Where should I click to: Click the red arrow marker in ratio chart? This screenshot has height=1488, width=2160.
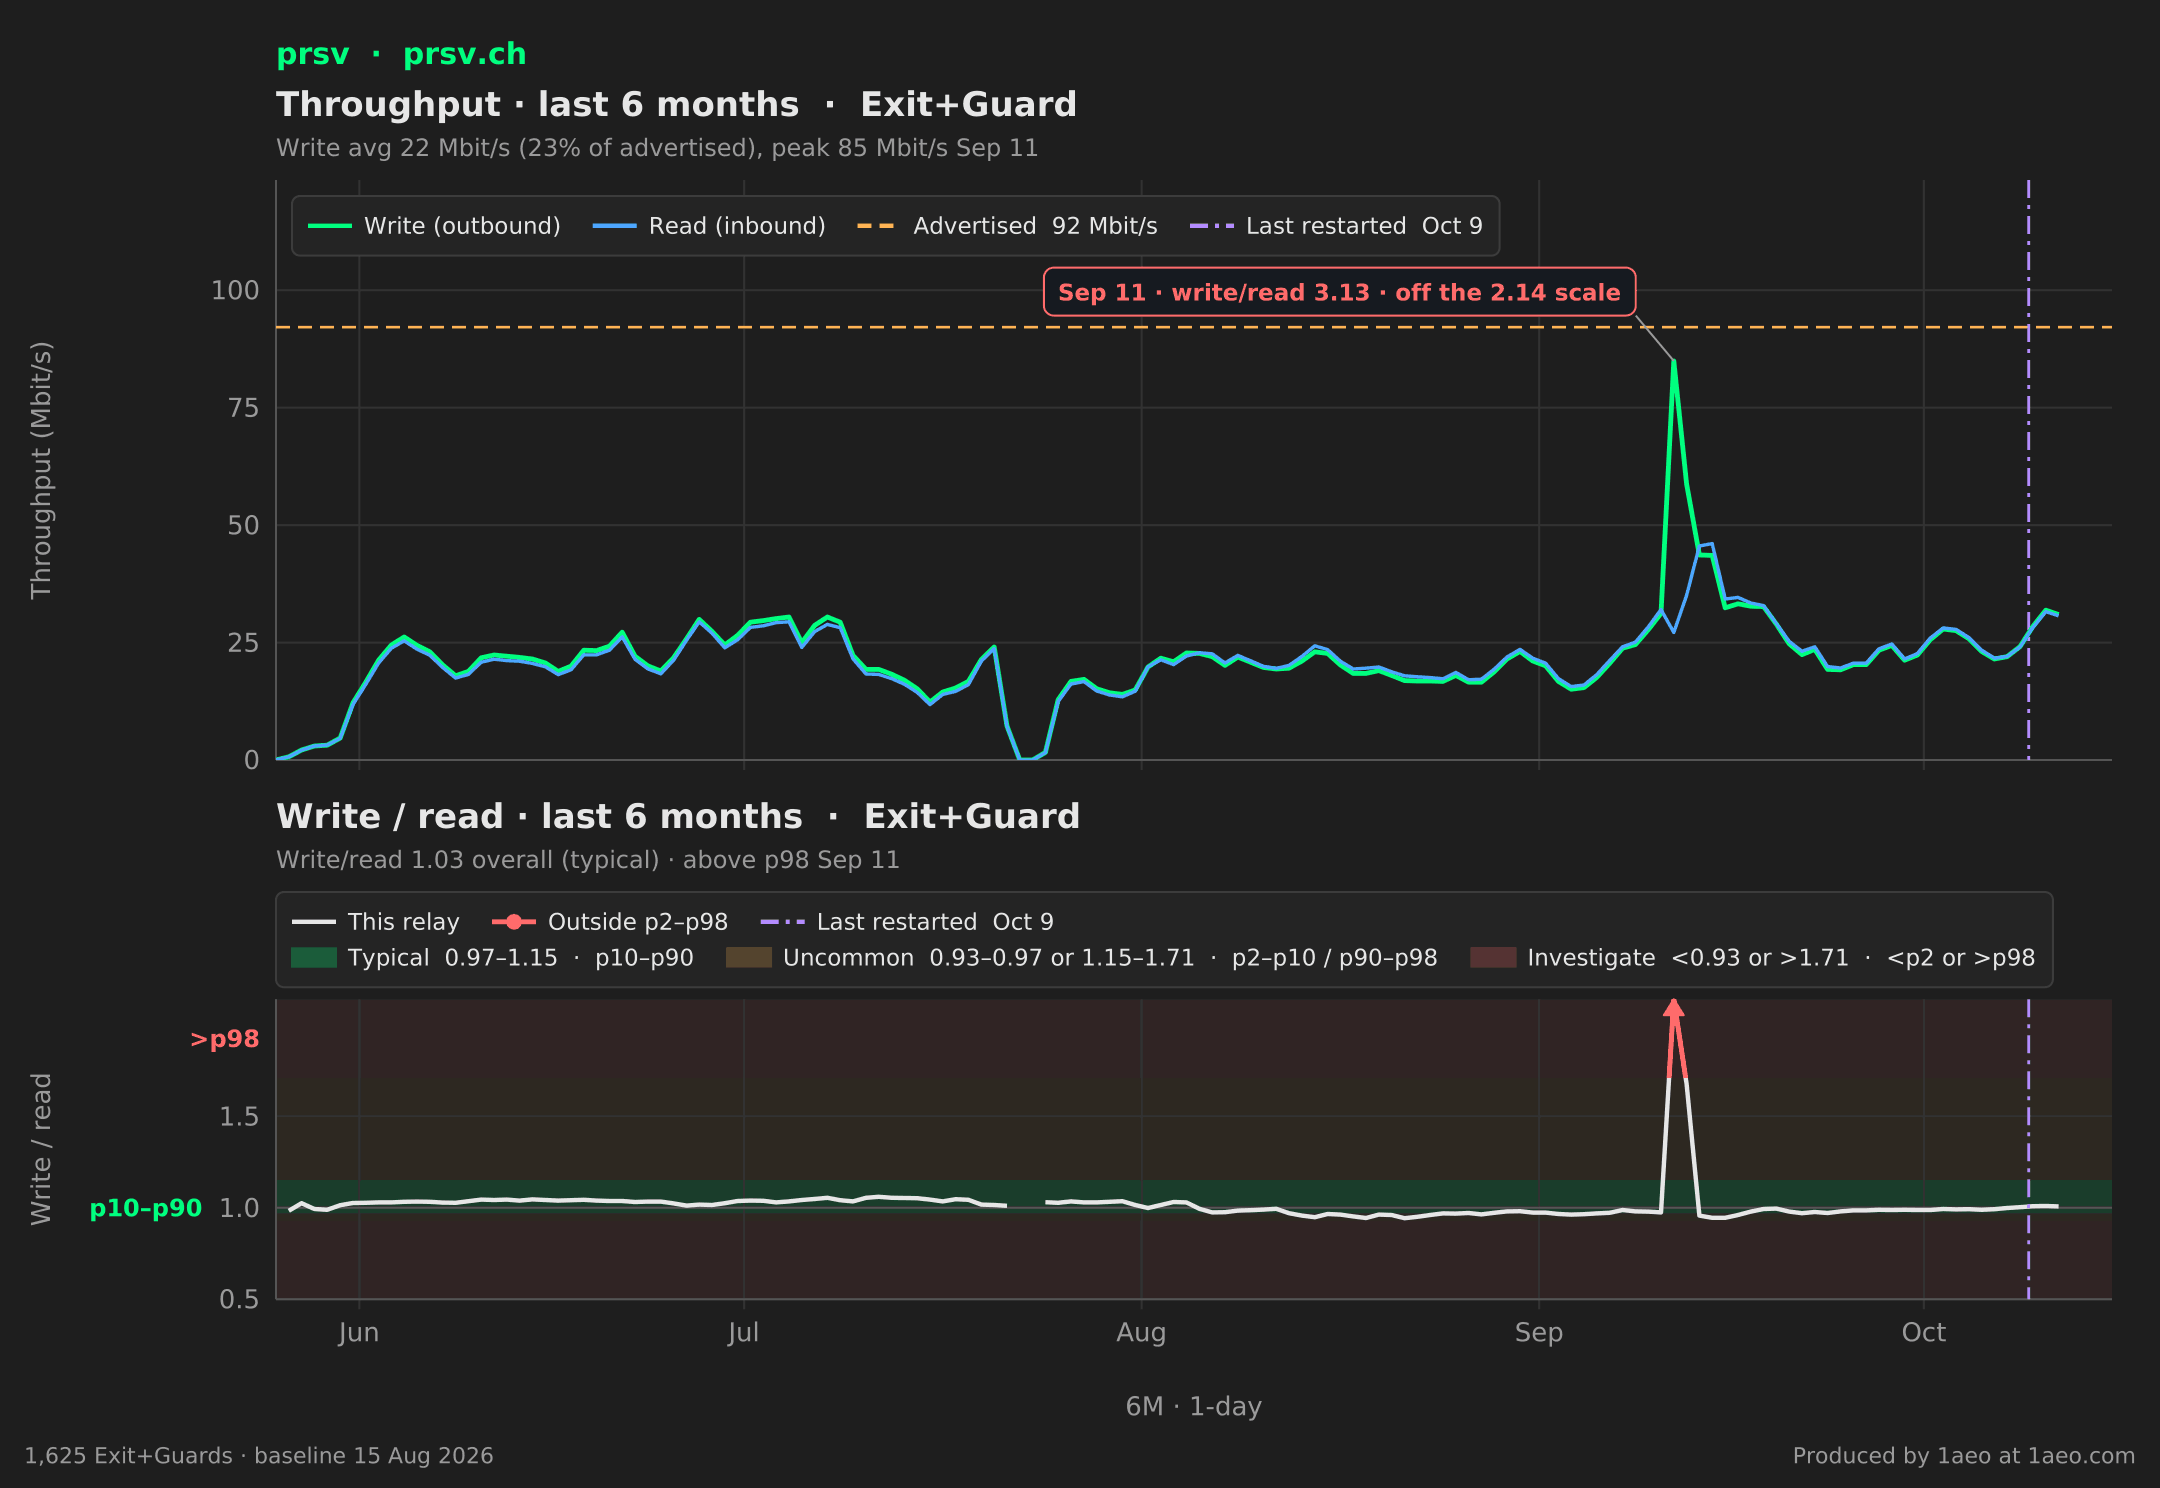point(1673,1008)
